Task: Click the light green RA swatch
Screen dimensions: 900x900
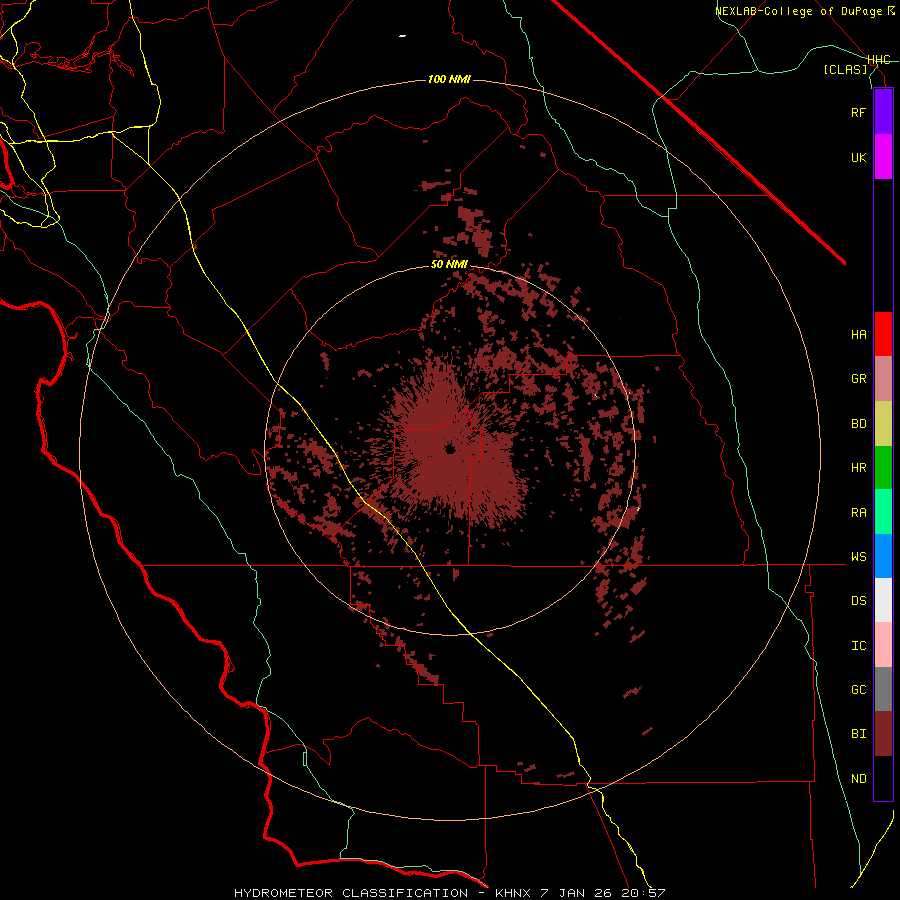Action: [883, 512]
